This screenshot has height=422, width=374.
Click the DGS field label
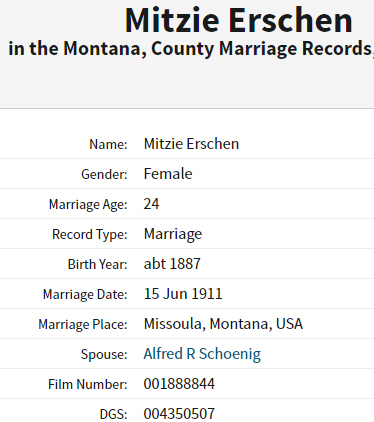pos(114,414)
